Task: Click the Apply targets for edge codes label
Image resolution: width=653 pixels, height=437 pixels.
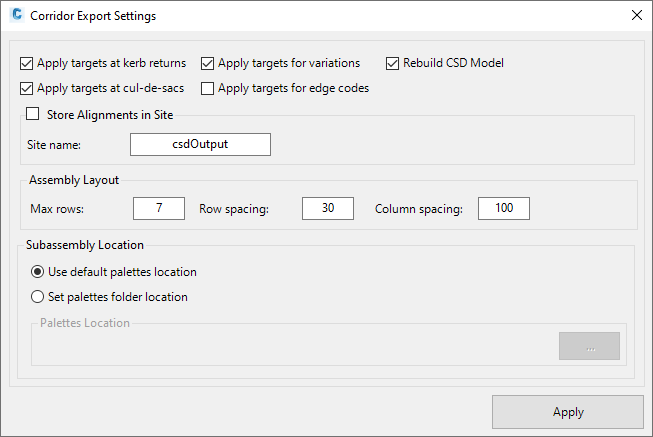Action: pyautogui.click(x=294, y=88)
